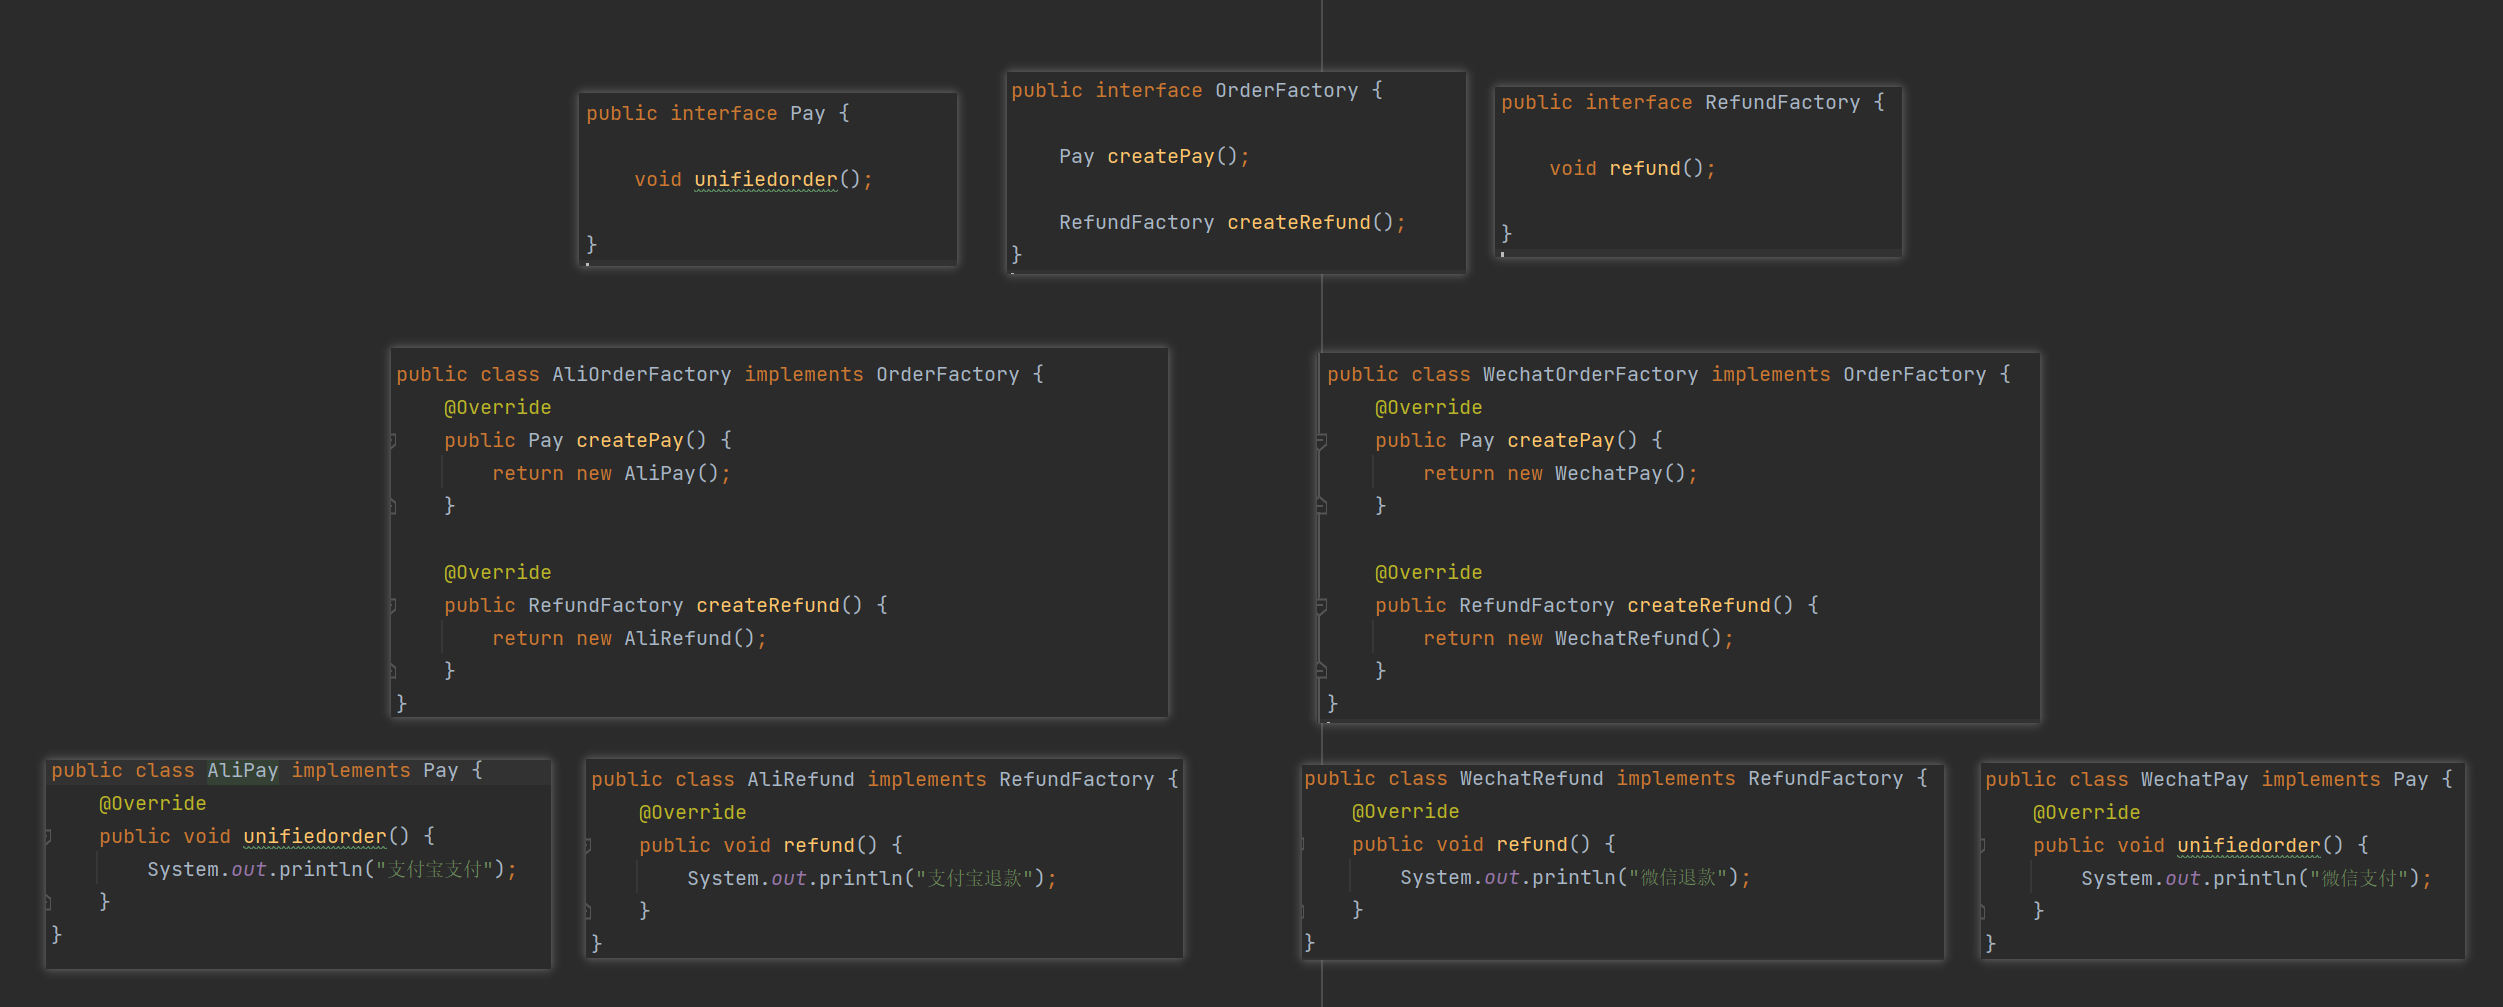Collapse unifiedorder fold marker in WechatPay class
This screenshot has width=2503, height=1007.
(1982, 846)
